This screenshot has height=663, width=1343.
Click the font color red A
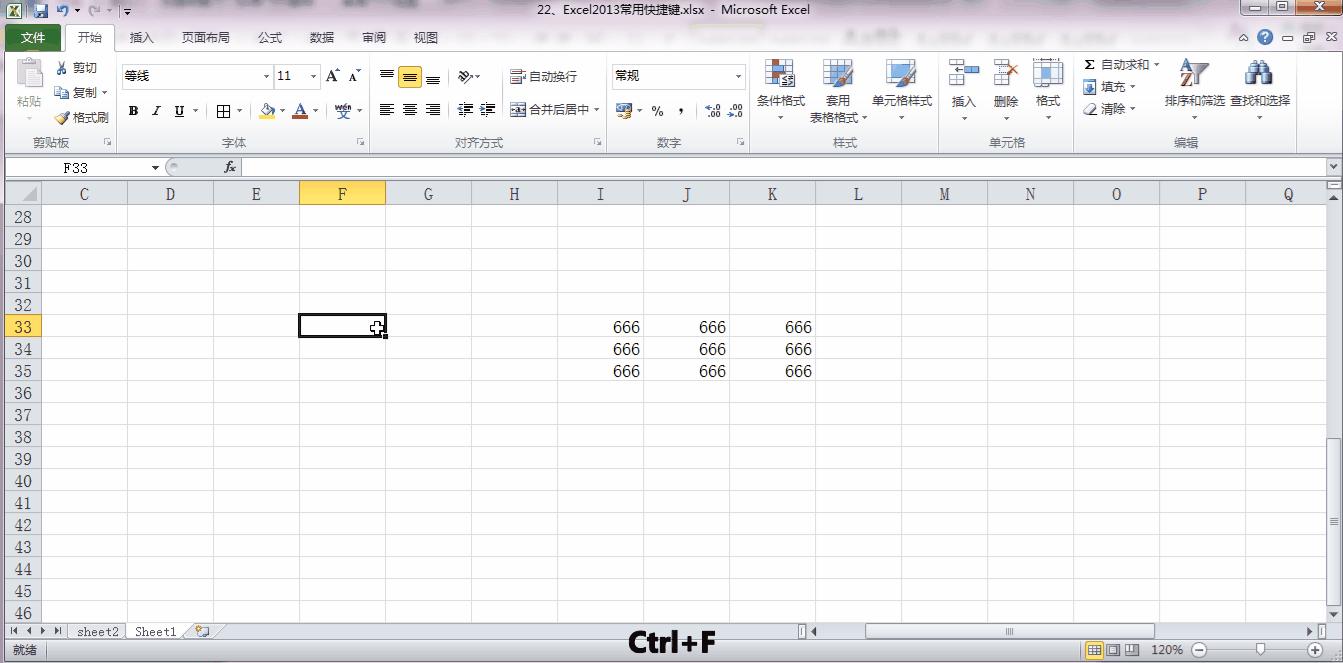300,111
